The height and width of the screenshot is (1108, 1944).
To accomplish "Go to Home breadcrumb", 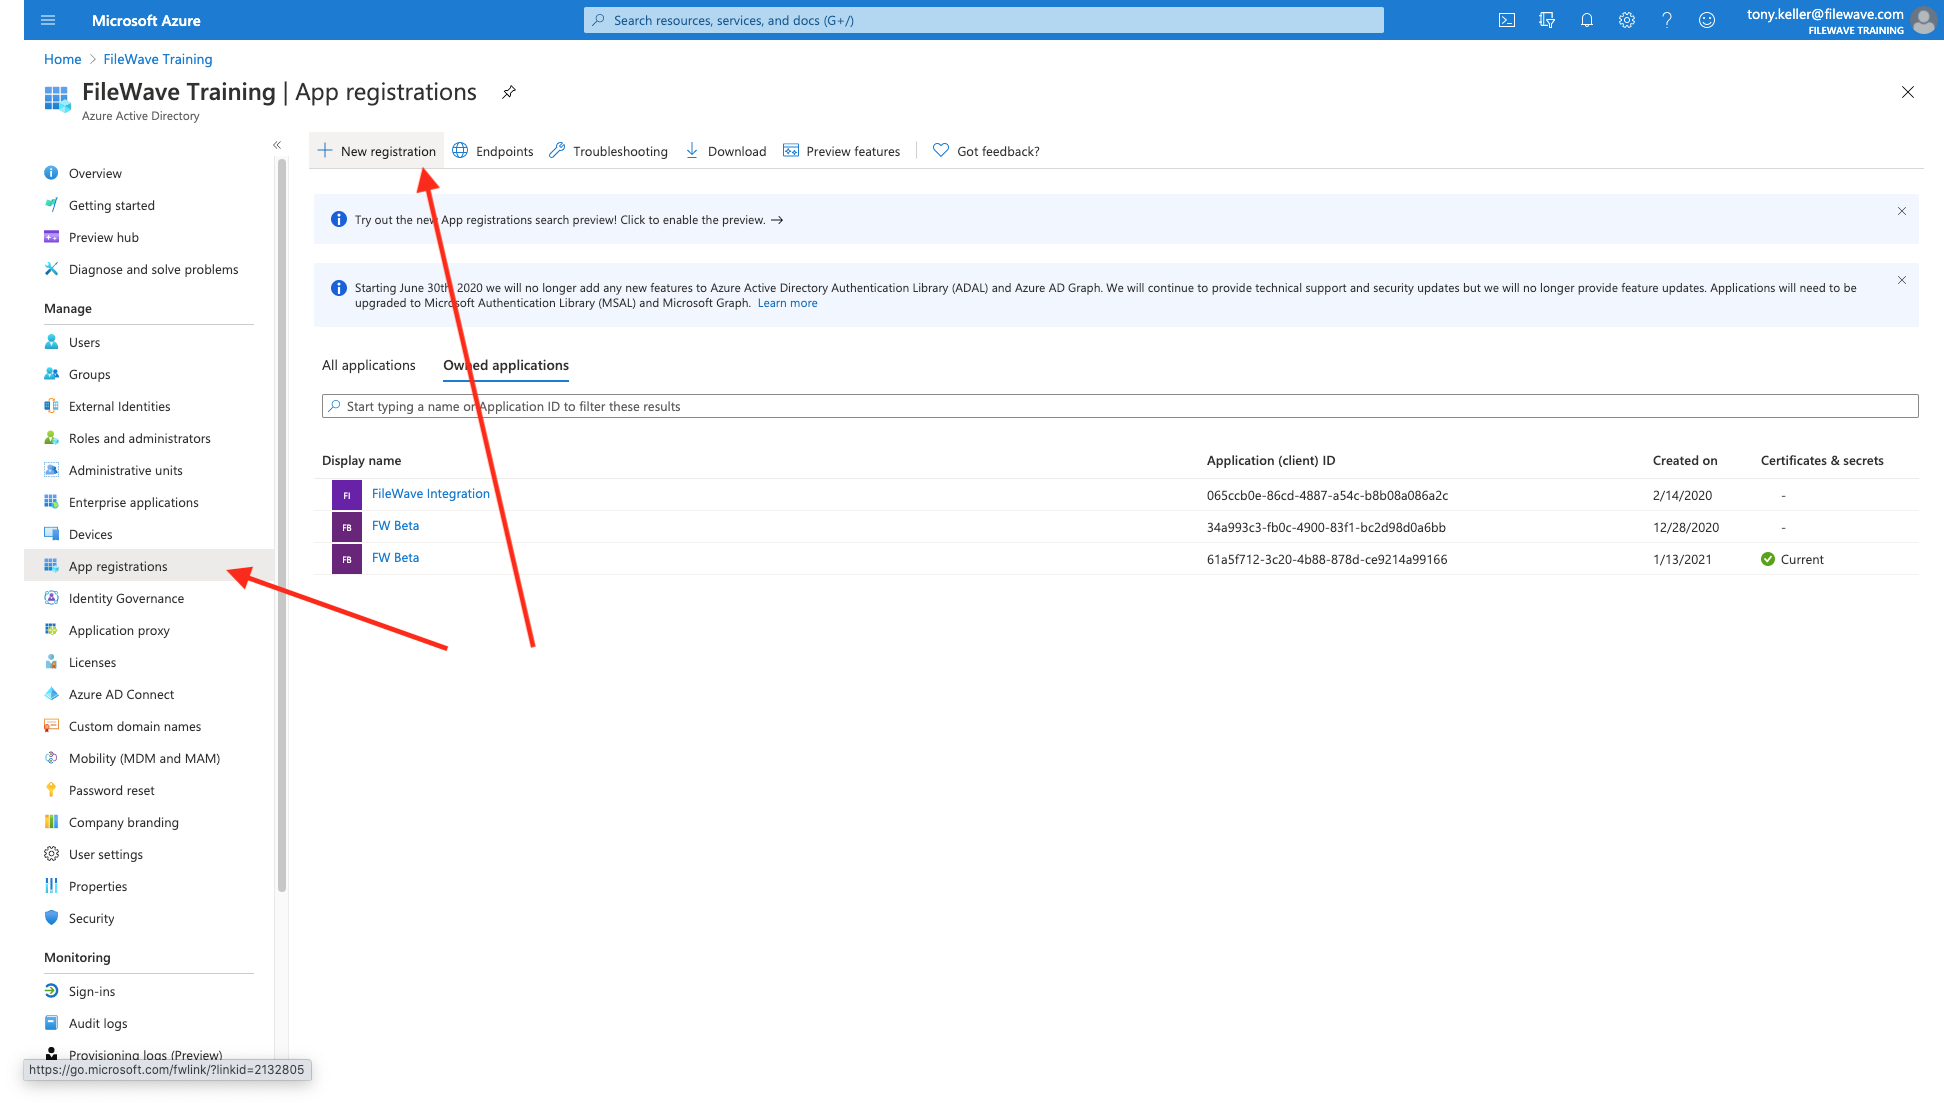I will pyautogui.click(x=62, y=59).
